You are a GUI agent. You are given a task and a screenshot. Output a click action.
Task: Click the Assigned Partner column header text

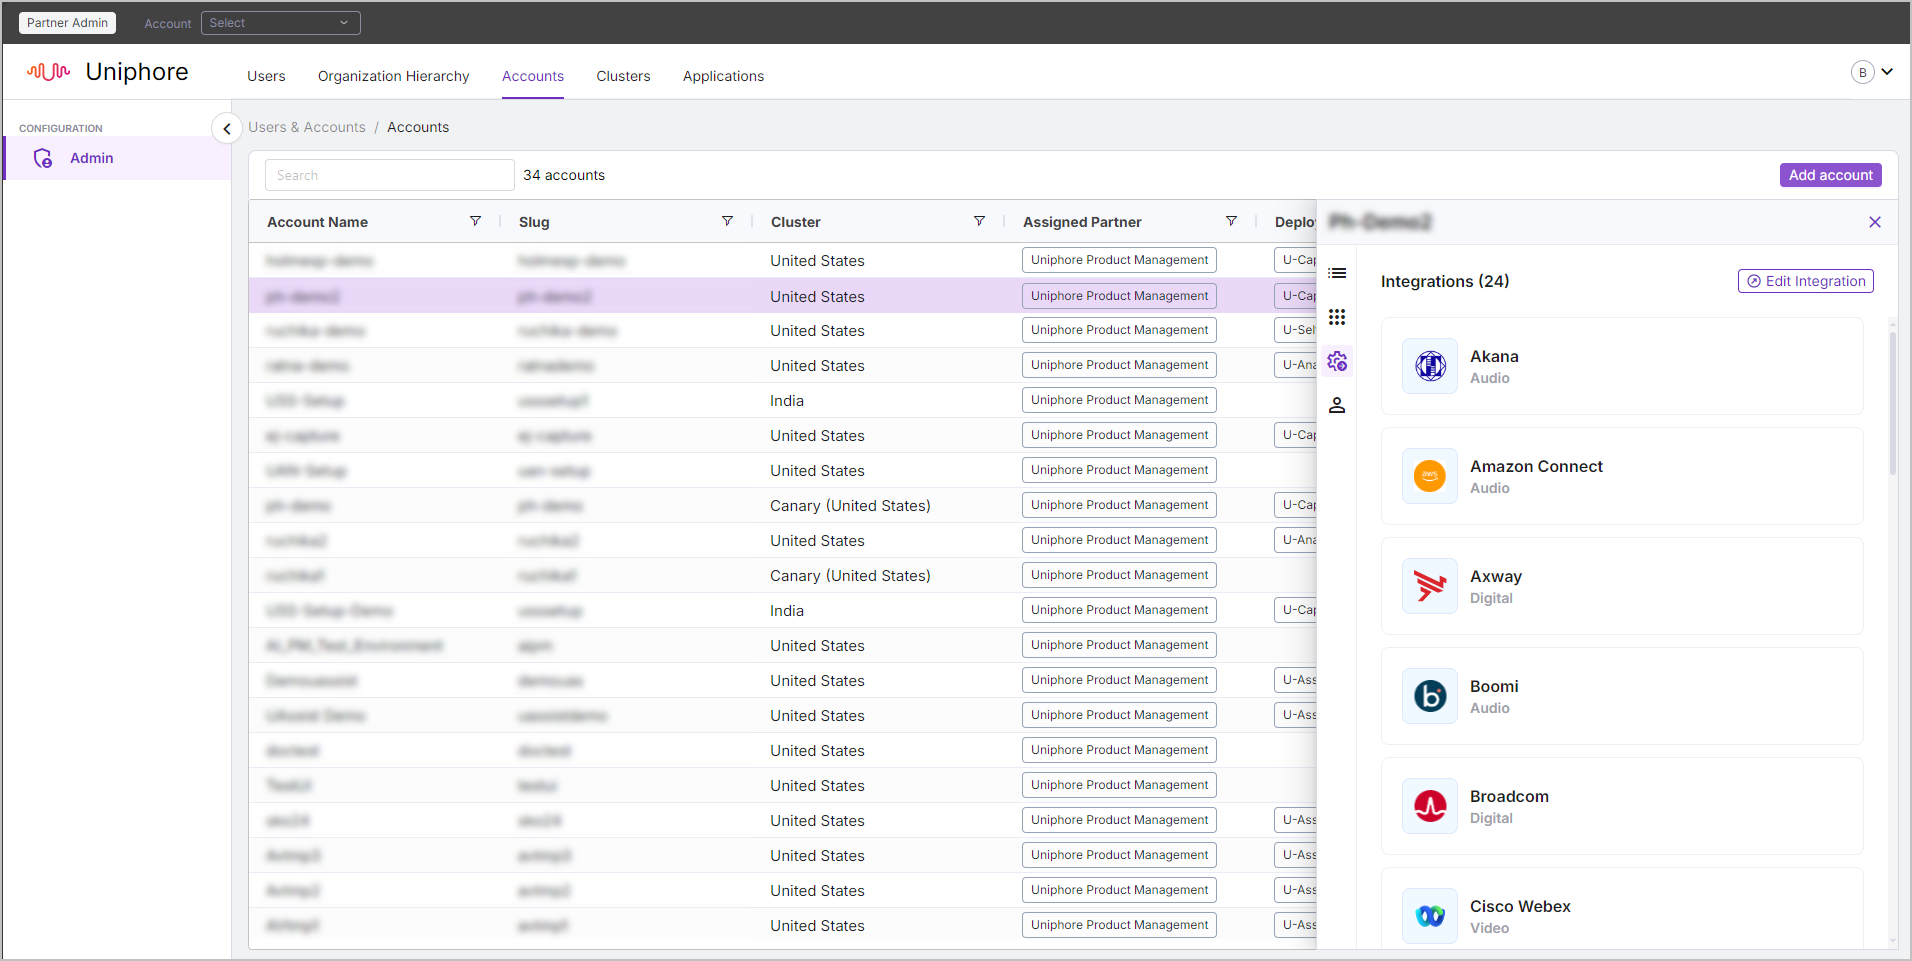(1082, 222)
